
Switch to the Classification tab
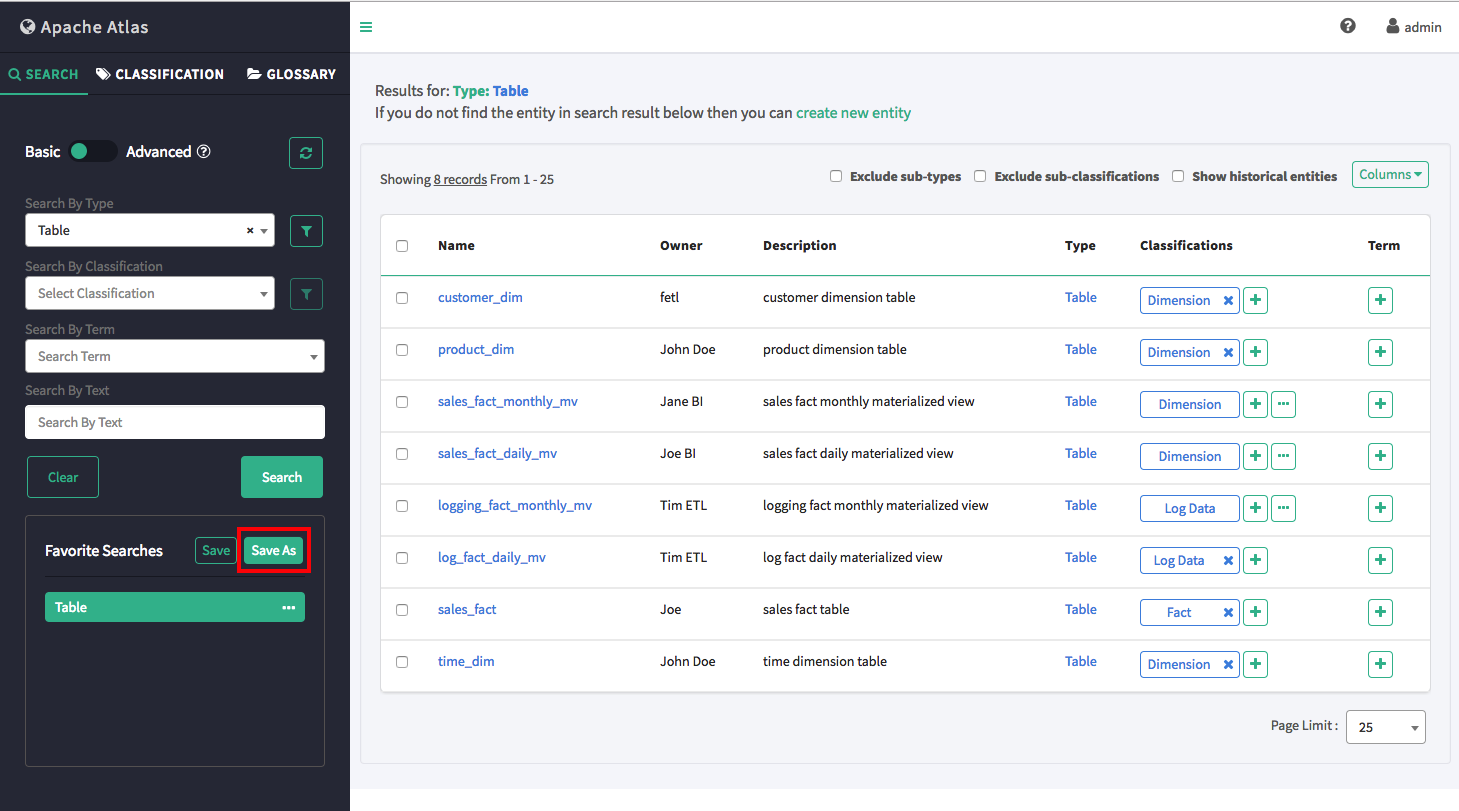coord(160,74)
